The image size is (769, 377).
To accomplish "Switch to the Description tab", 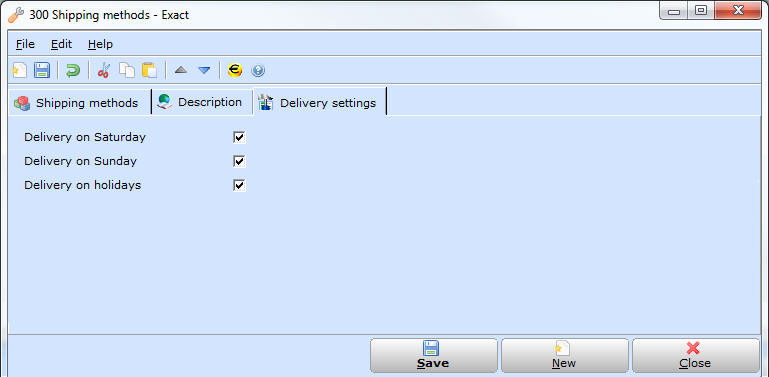I will (202, 102).
